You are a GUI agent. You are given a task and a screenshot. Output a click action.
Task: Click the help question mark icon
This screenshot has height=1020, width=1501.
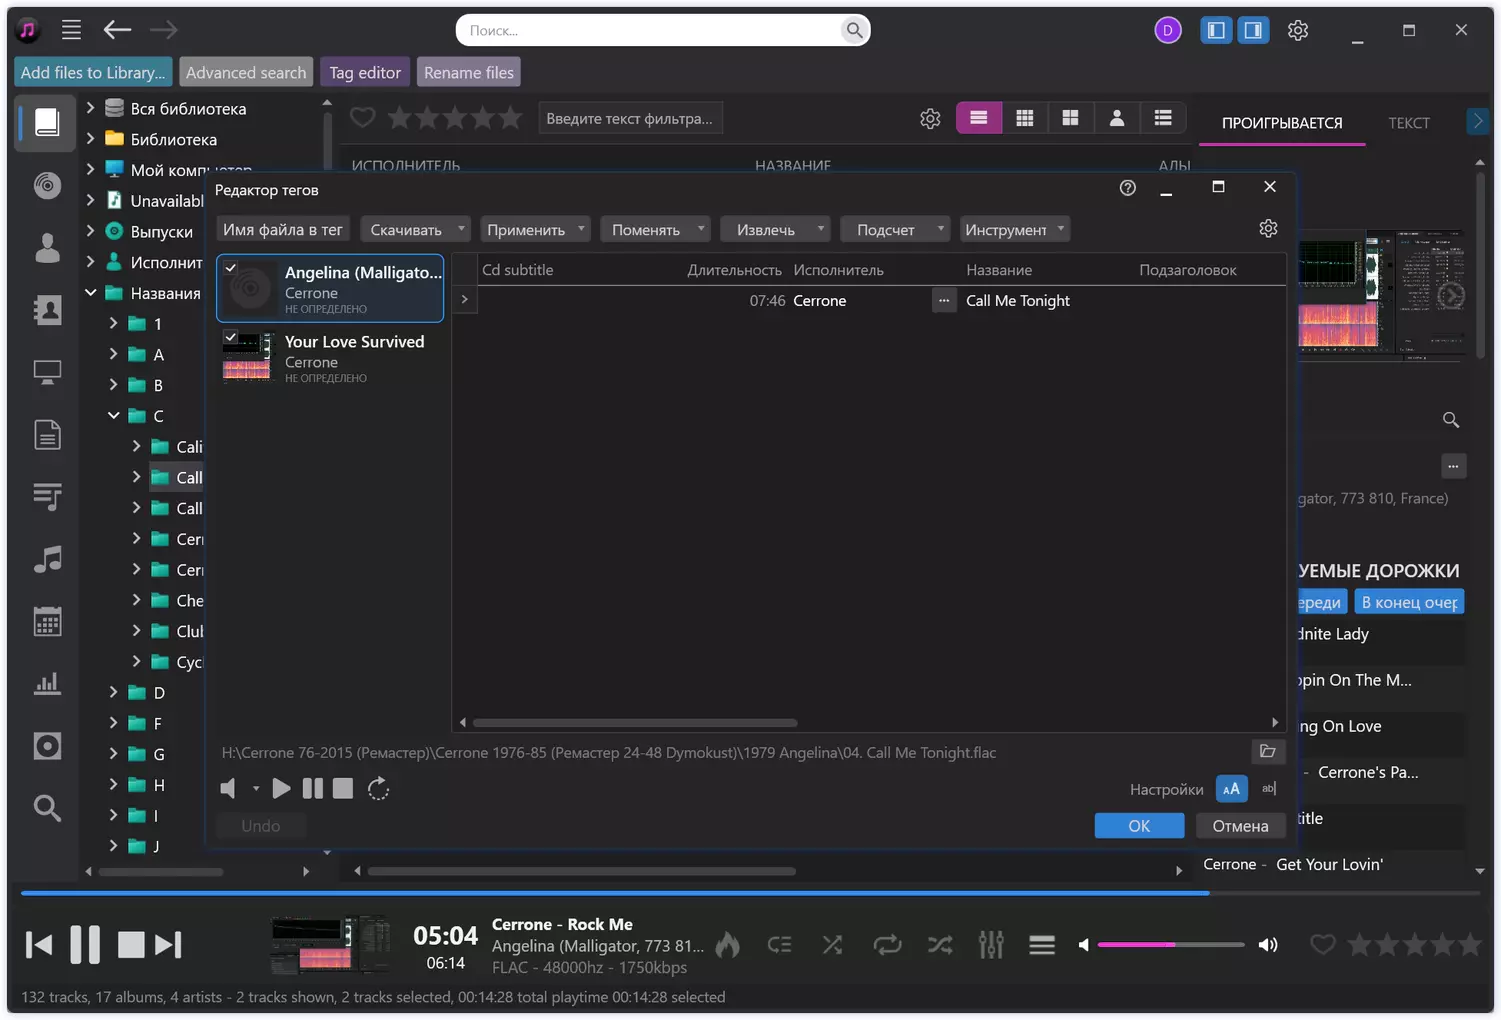click(x=1127, y=188)
